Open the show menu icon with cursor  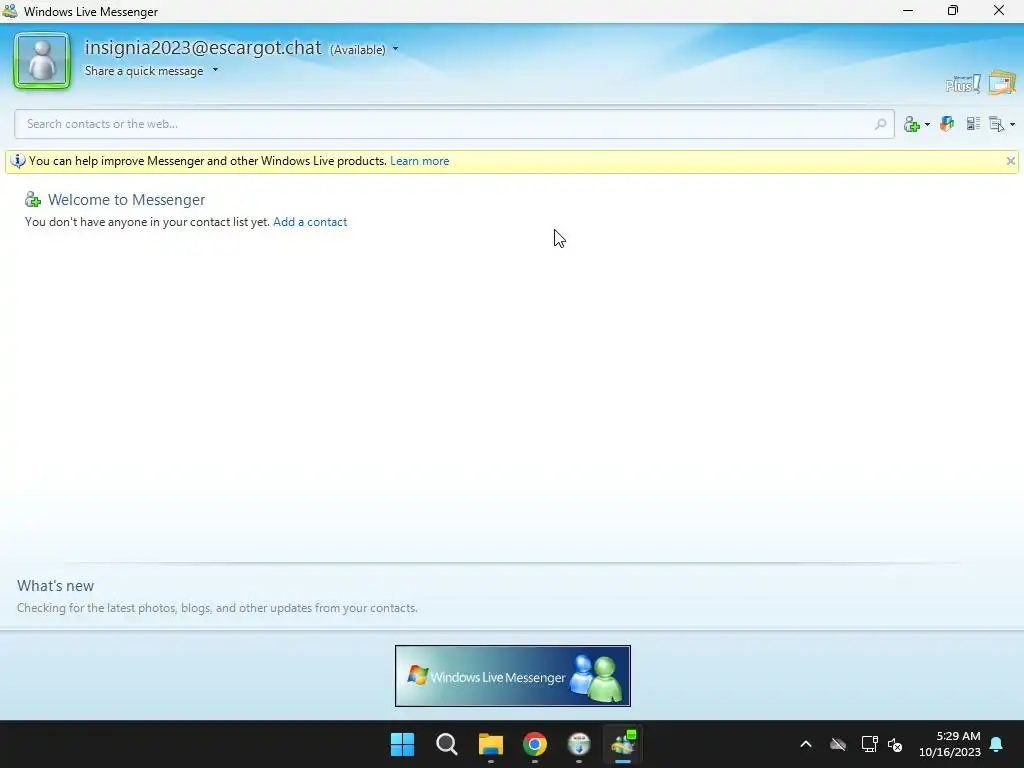(x=997, y=124)
